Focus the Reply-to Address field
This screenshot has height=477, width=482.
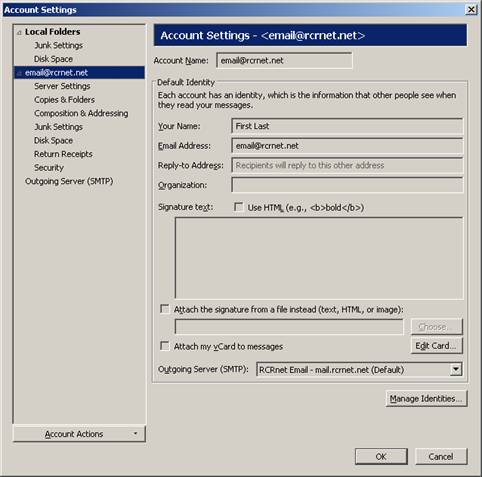point(347,165)
